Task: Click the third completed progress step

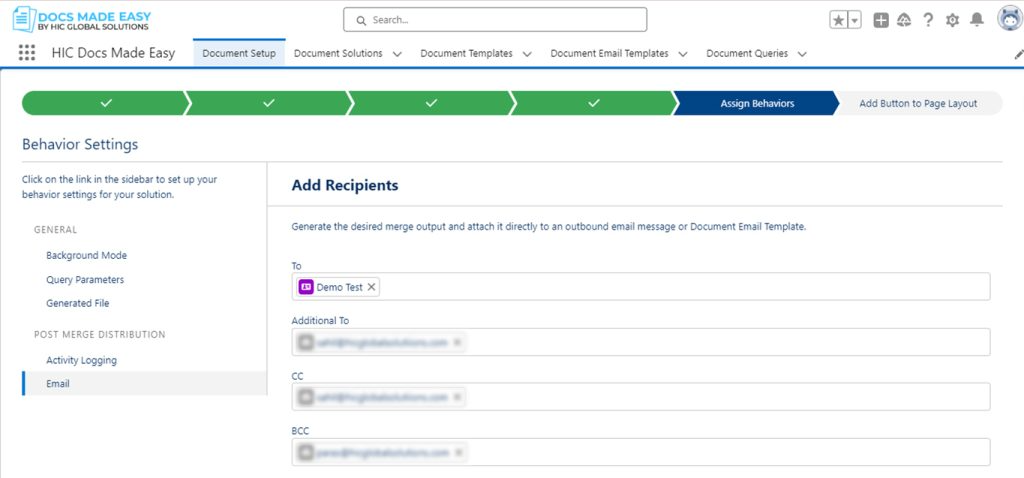Action: pyautogui.click(x=431, y=103)
